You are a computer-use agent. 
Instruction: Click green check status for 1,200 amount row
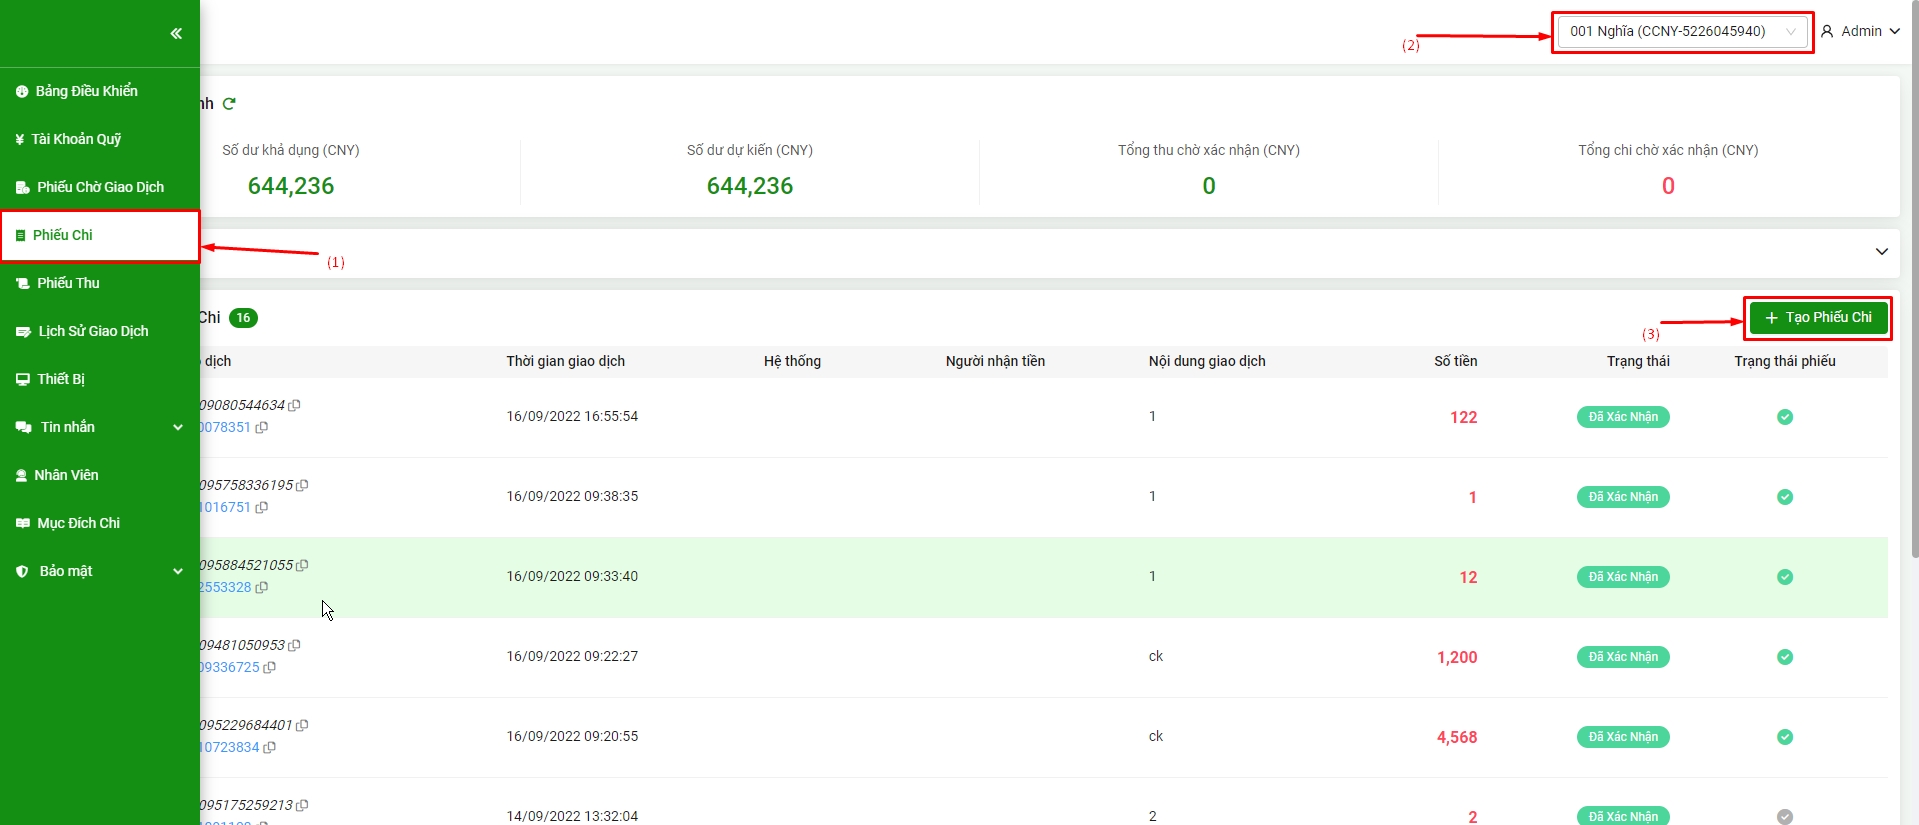click(x=1784, y=657)
